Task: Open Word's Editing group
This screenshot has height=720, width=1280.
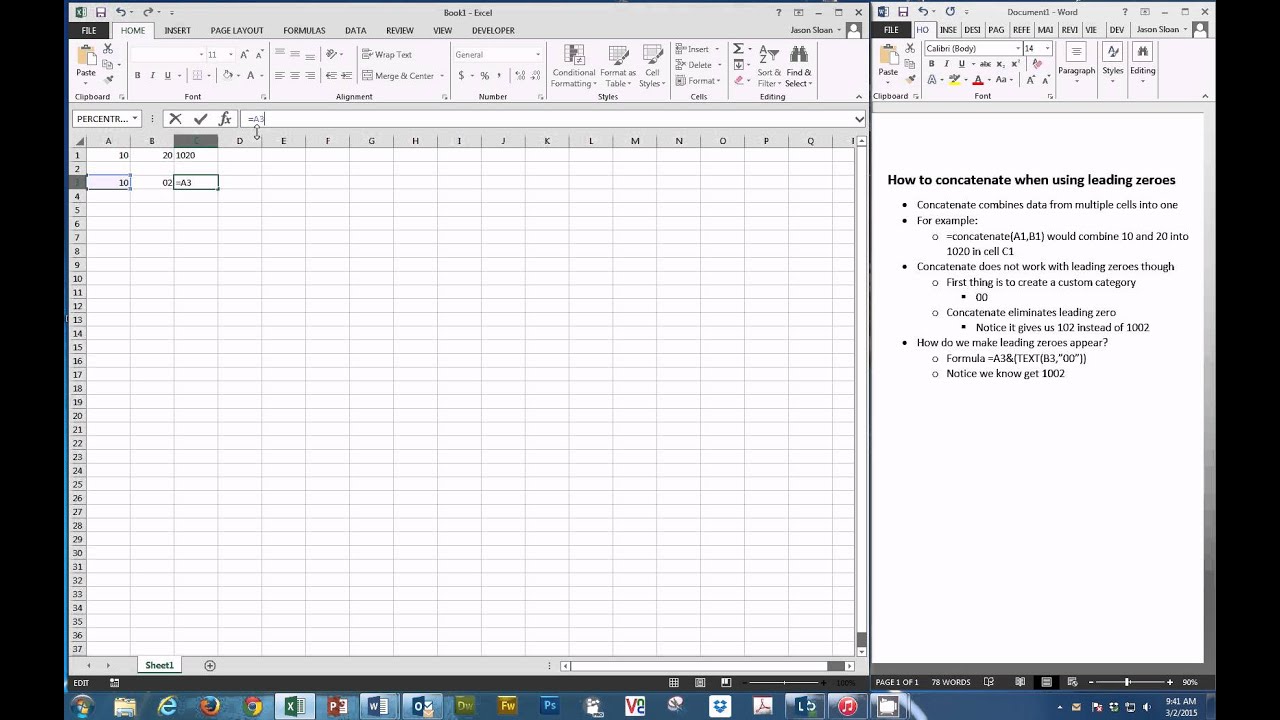Action: pyautogui.click(x=1143, y=60)
